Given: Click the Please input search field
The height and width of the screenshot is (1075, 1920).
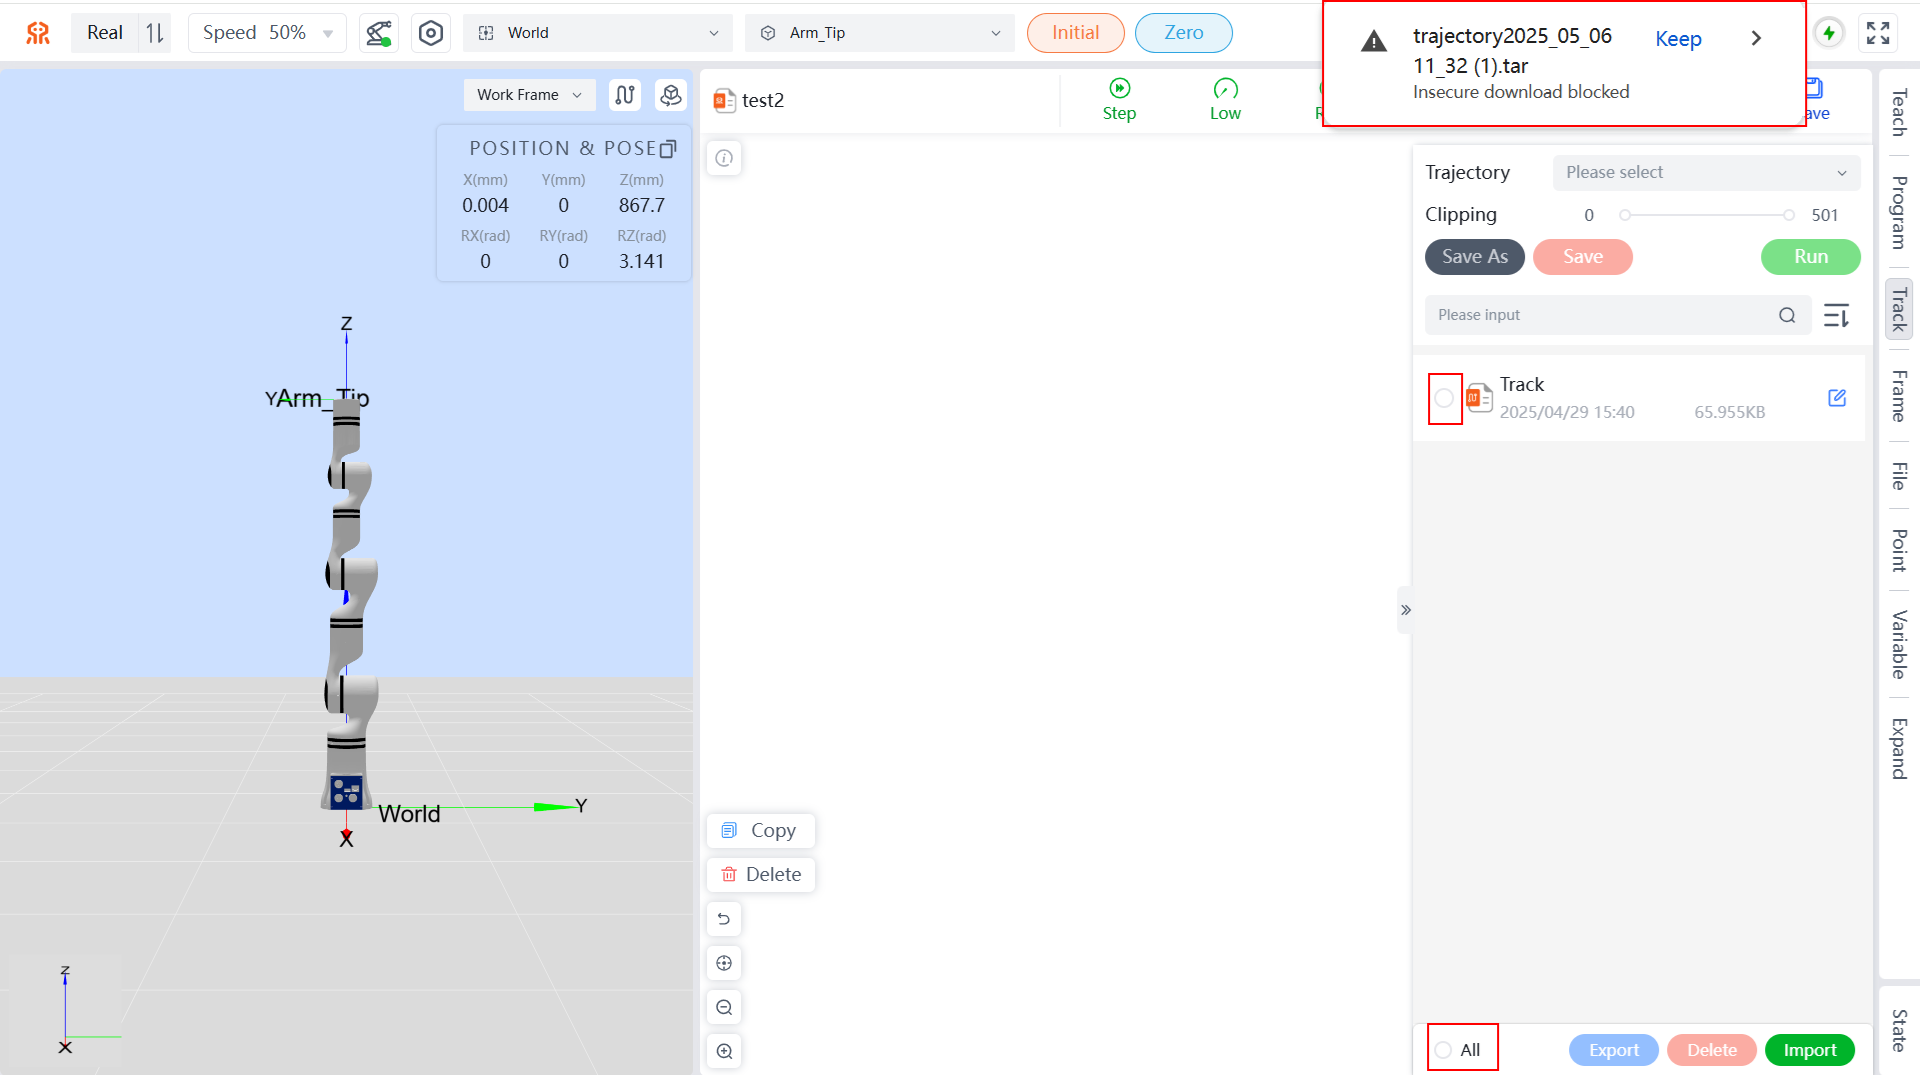Looking at the screenshot, I should click(1600, 315).
